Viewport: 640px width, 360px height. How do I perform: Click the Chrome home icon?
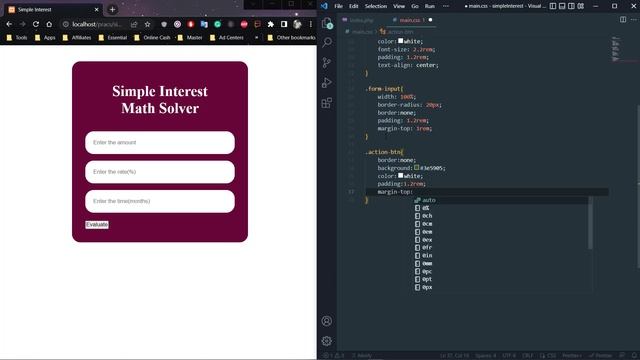[49, 24]
